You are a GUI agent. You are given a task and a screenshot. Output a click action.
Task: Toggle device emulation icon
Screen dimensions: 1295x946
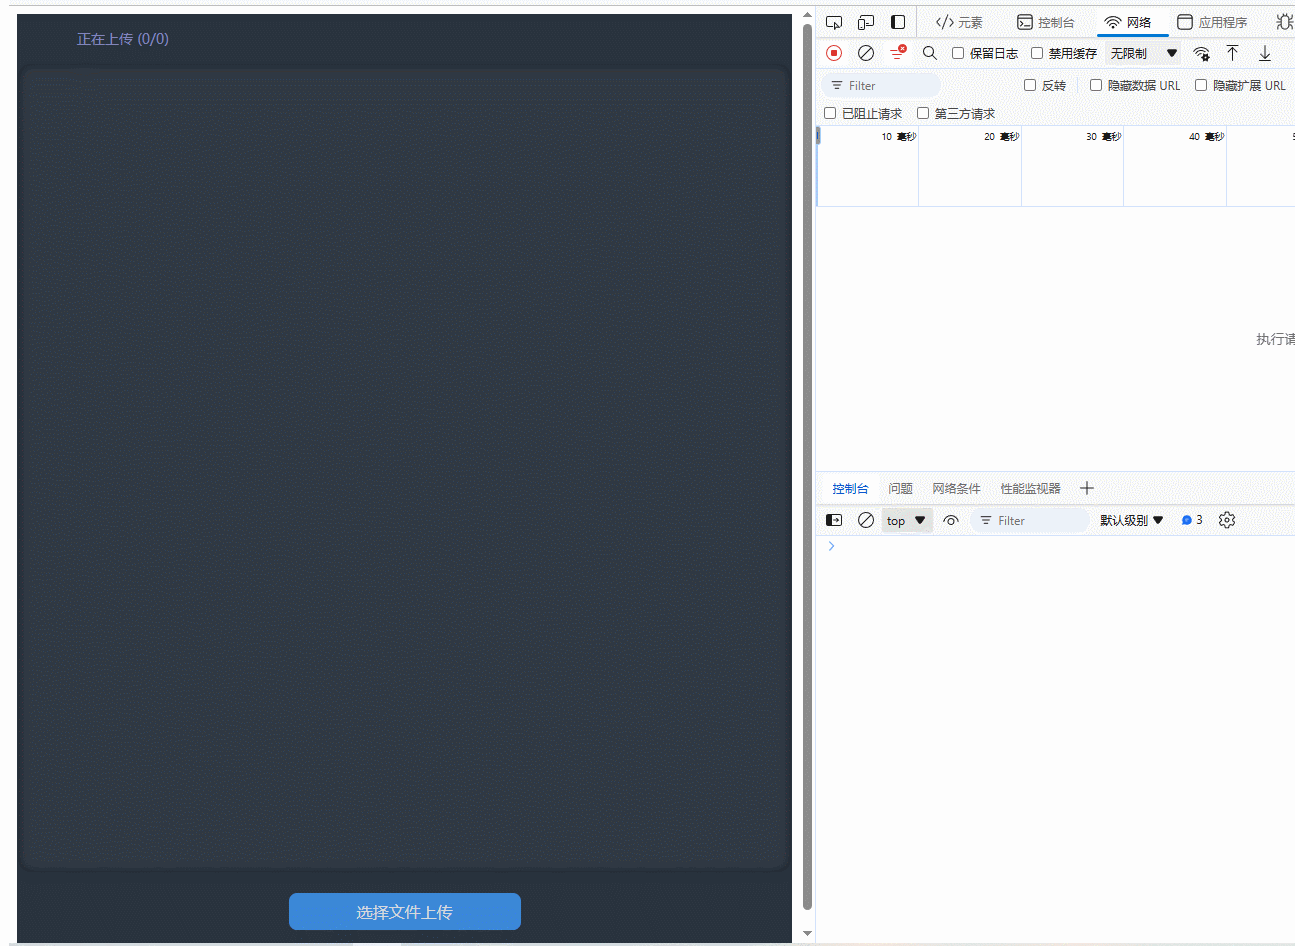coord(866,22)
